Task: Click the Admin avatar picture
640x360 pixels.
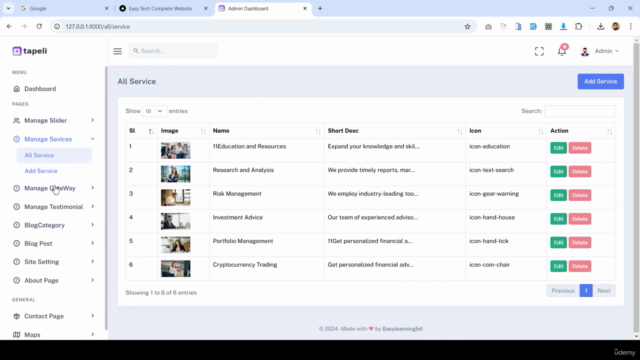Action: click(x=585, y=51)
